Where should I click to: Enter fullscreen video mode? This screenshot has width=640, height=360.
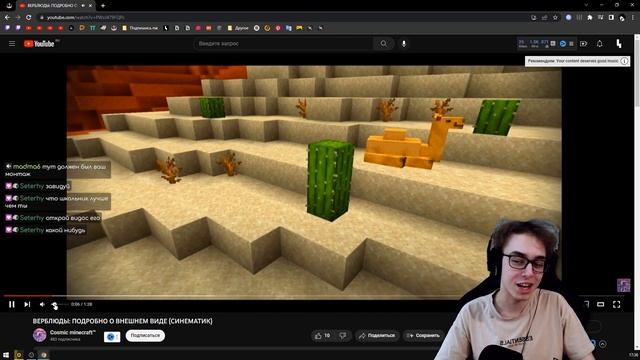(616, 304)
